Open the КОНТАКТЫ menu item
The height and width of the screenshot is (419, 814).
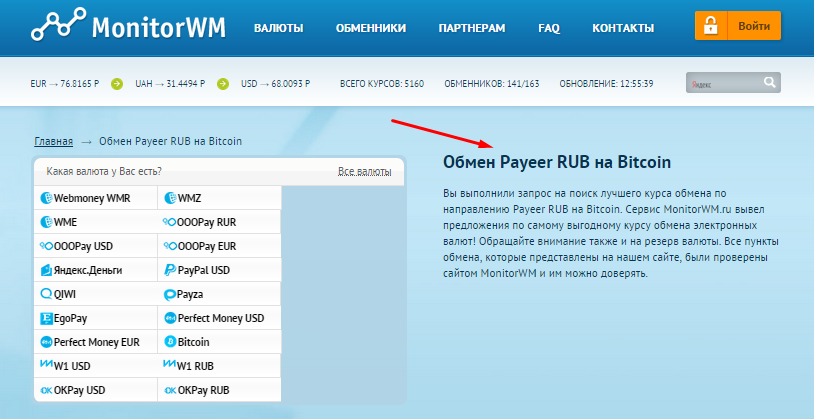pyautogui.click(x=623, y=28)
